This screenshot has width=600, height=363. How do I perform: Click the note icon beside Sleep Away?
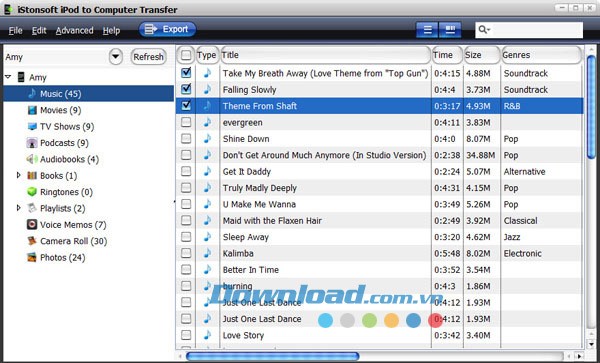[x=207, y=237]
